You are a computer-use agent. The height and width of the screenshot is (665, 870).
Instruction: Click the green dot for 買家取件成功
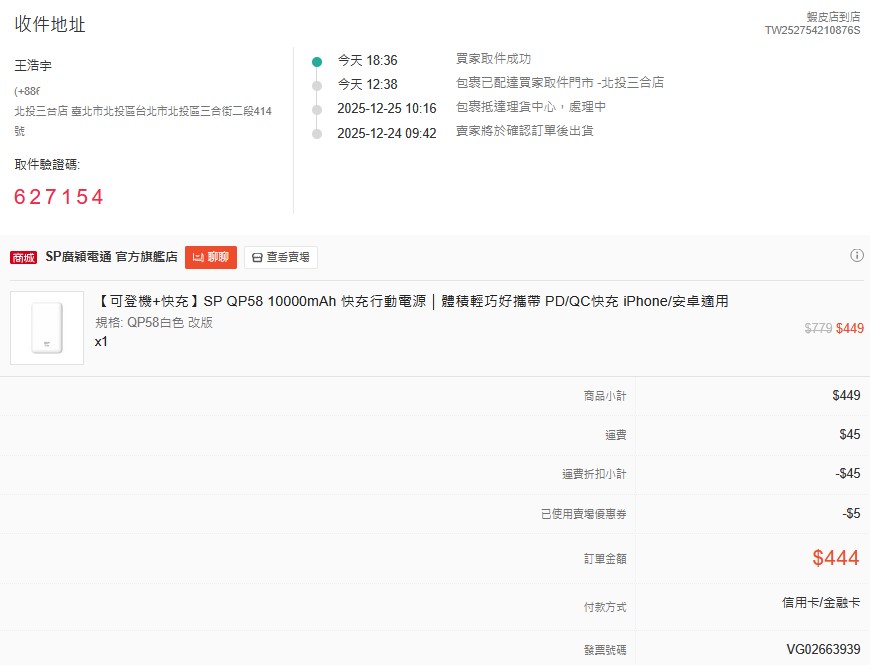pyautogui.click(x=317, y=61)
